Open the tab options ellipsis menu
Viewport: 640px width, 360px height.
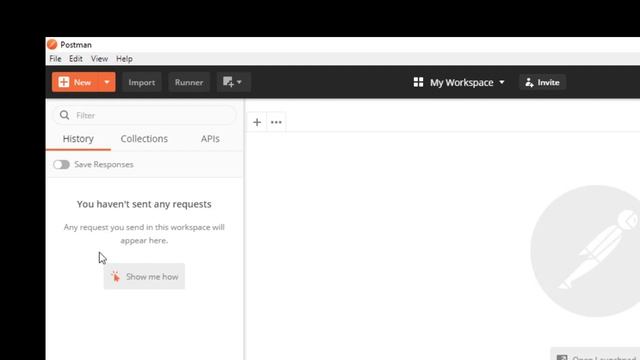tap(276, 122)
